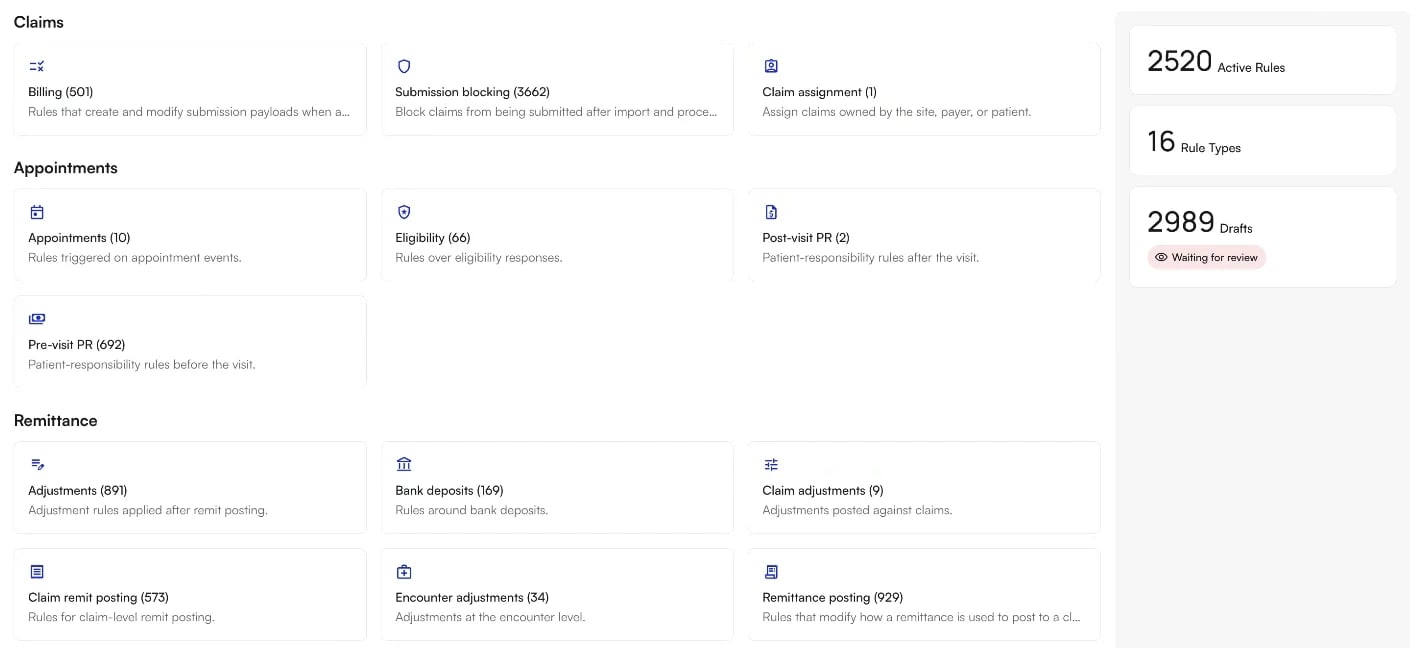Open Encounter adjustments (34) rules

[557, 594]
